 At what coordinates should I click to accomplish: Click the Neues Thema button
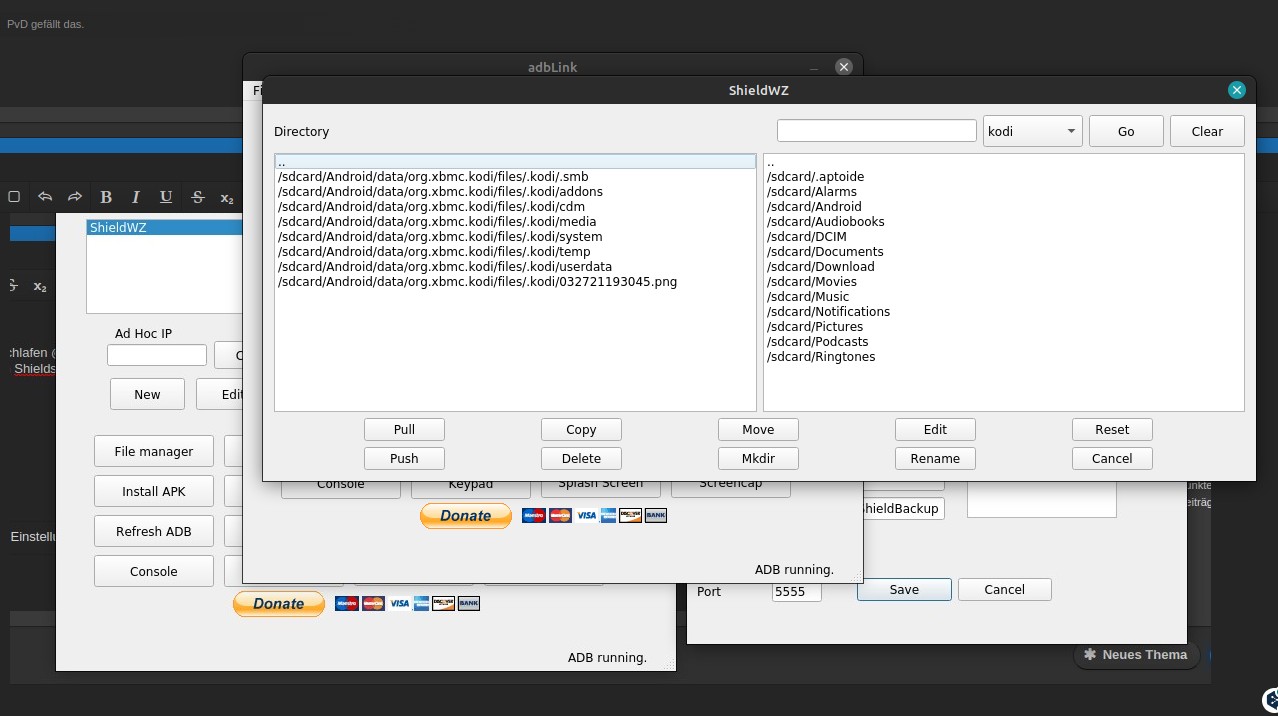[1135, 655]
